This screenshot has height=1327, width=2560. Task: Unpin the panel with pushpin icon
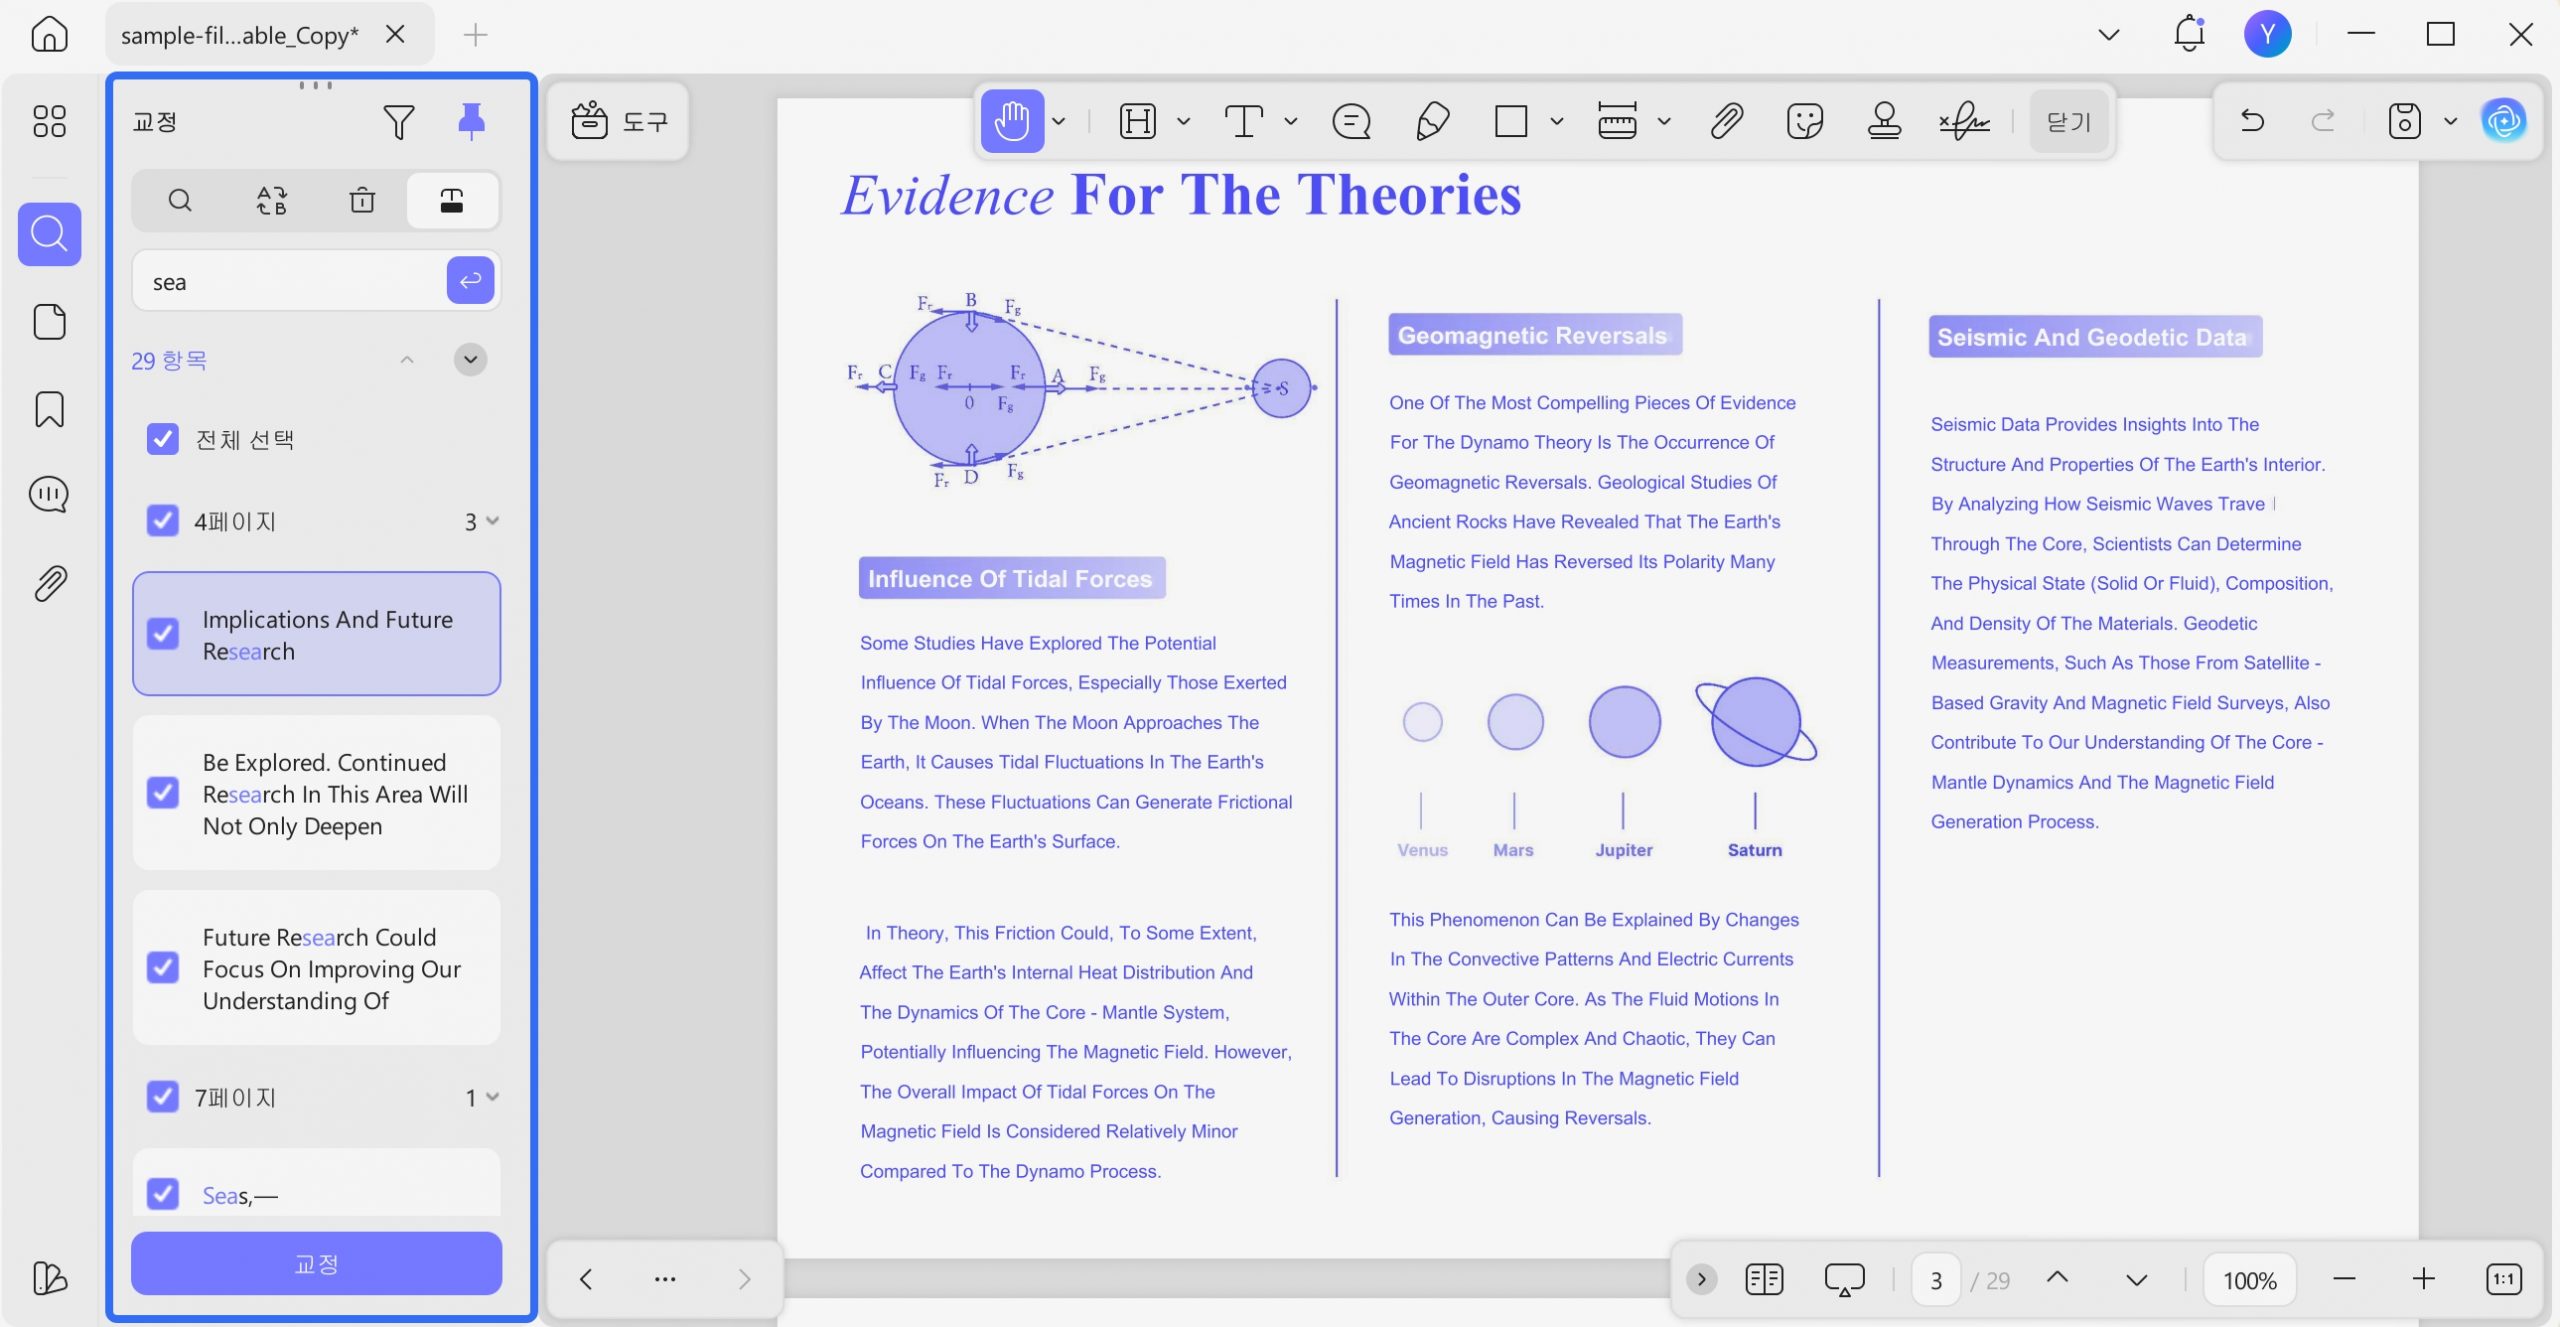(471, 122)
